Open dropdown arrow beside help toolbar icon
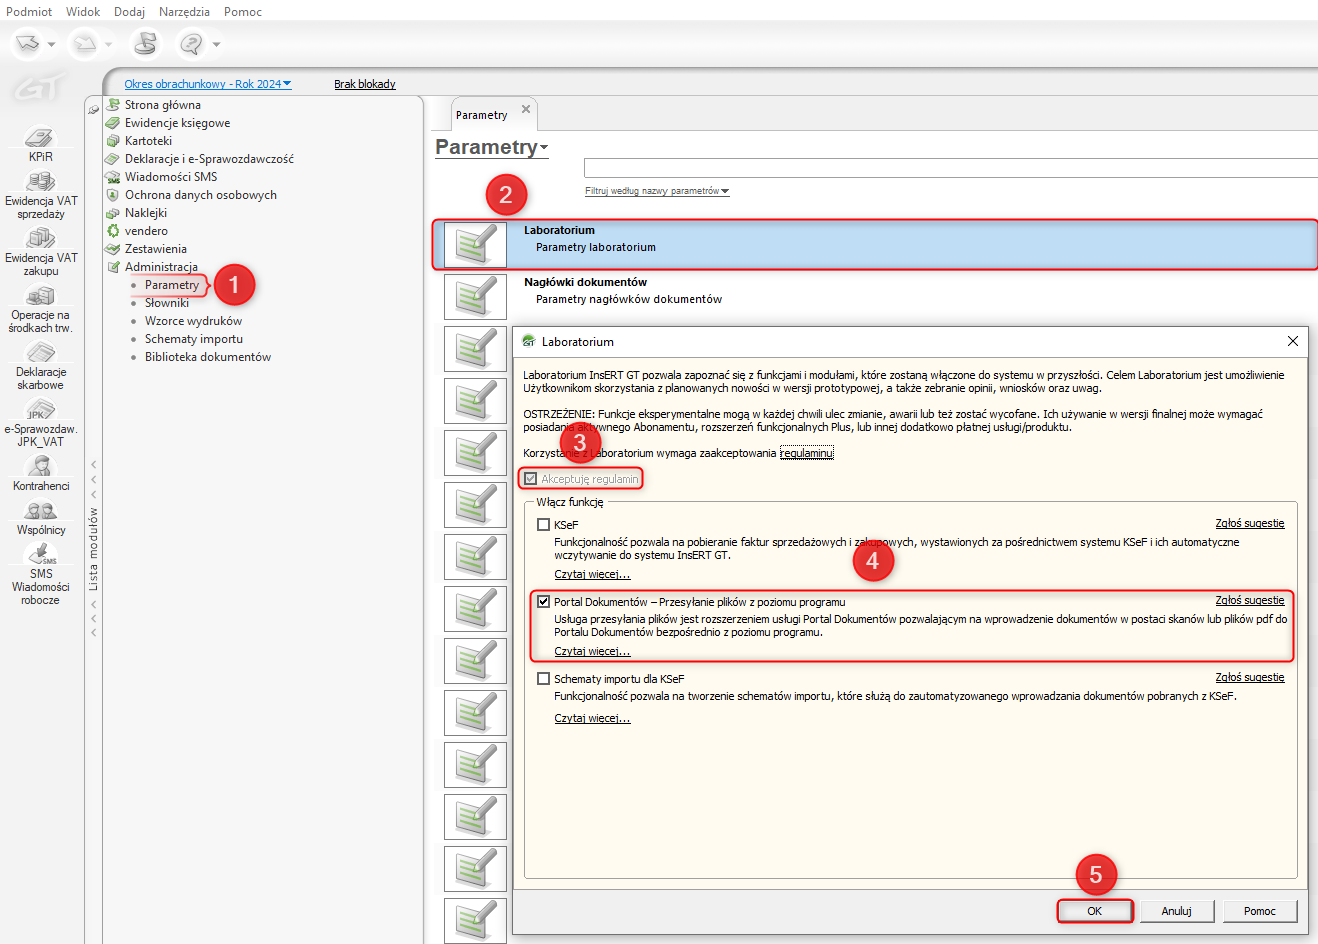Image resolution: width=1318 pixels, height=944 pixels. click(x=216, y=44)
